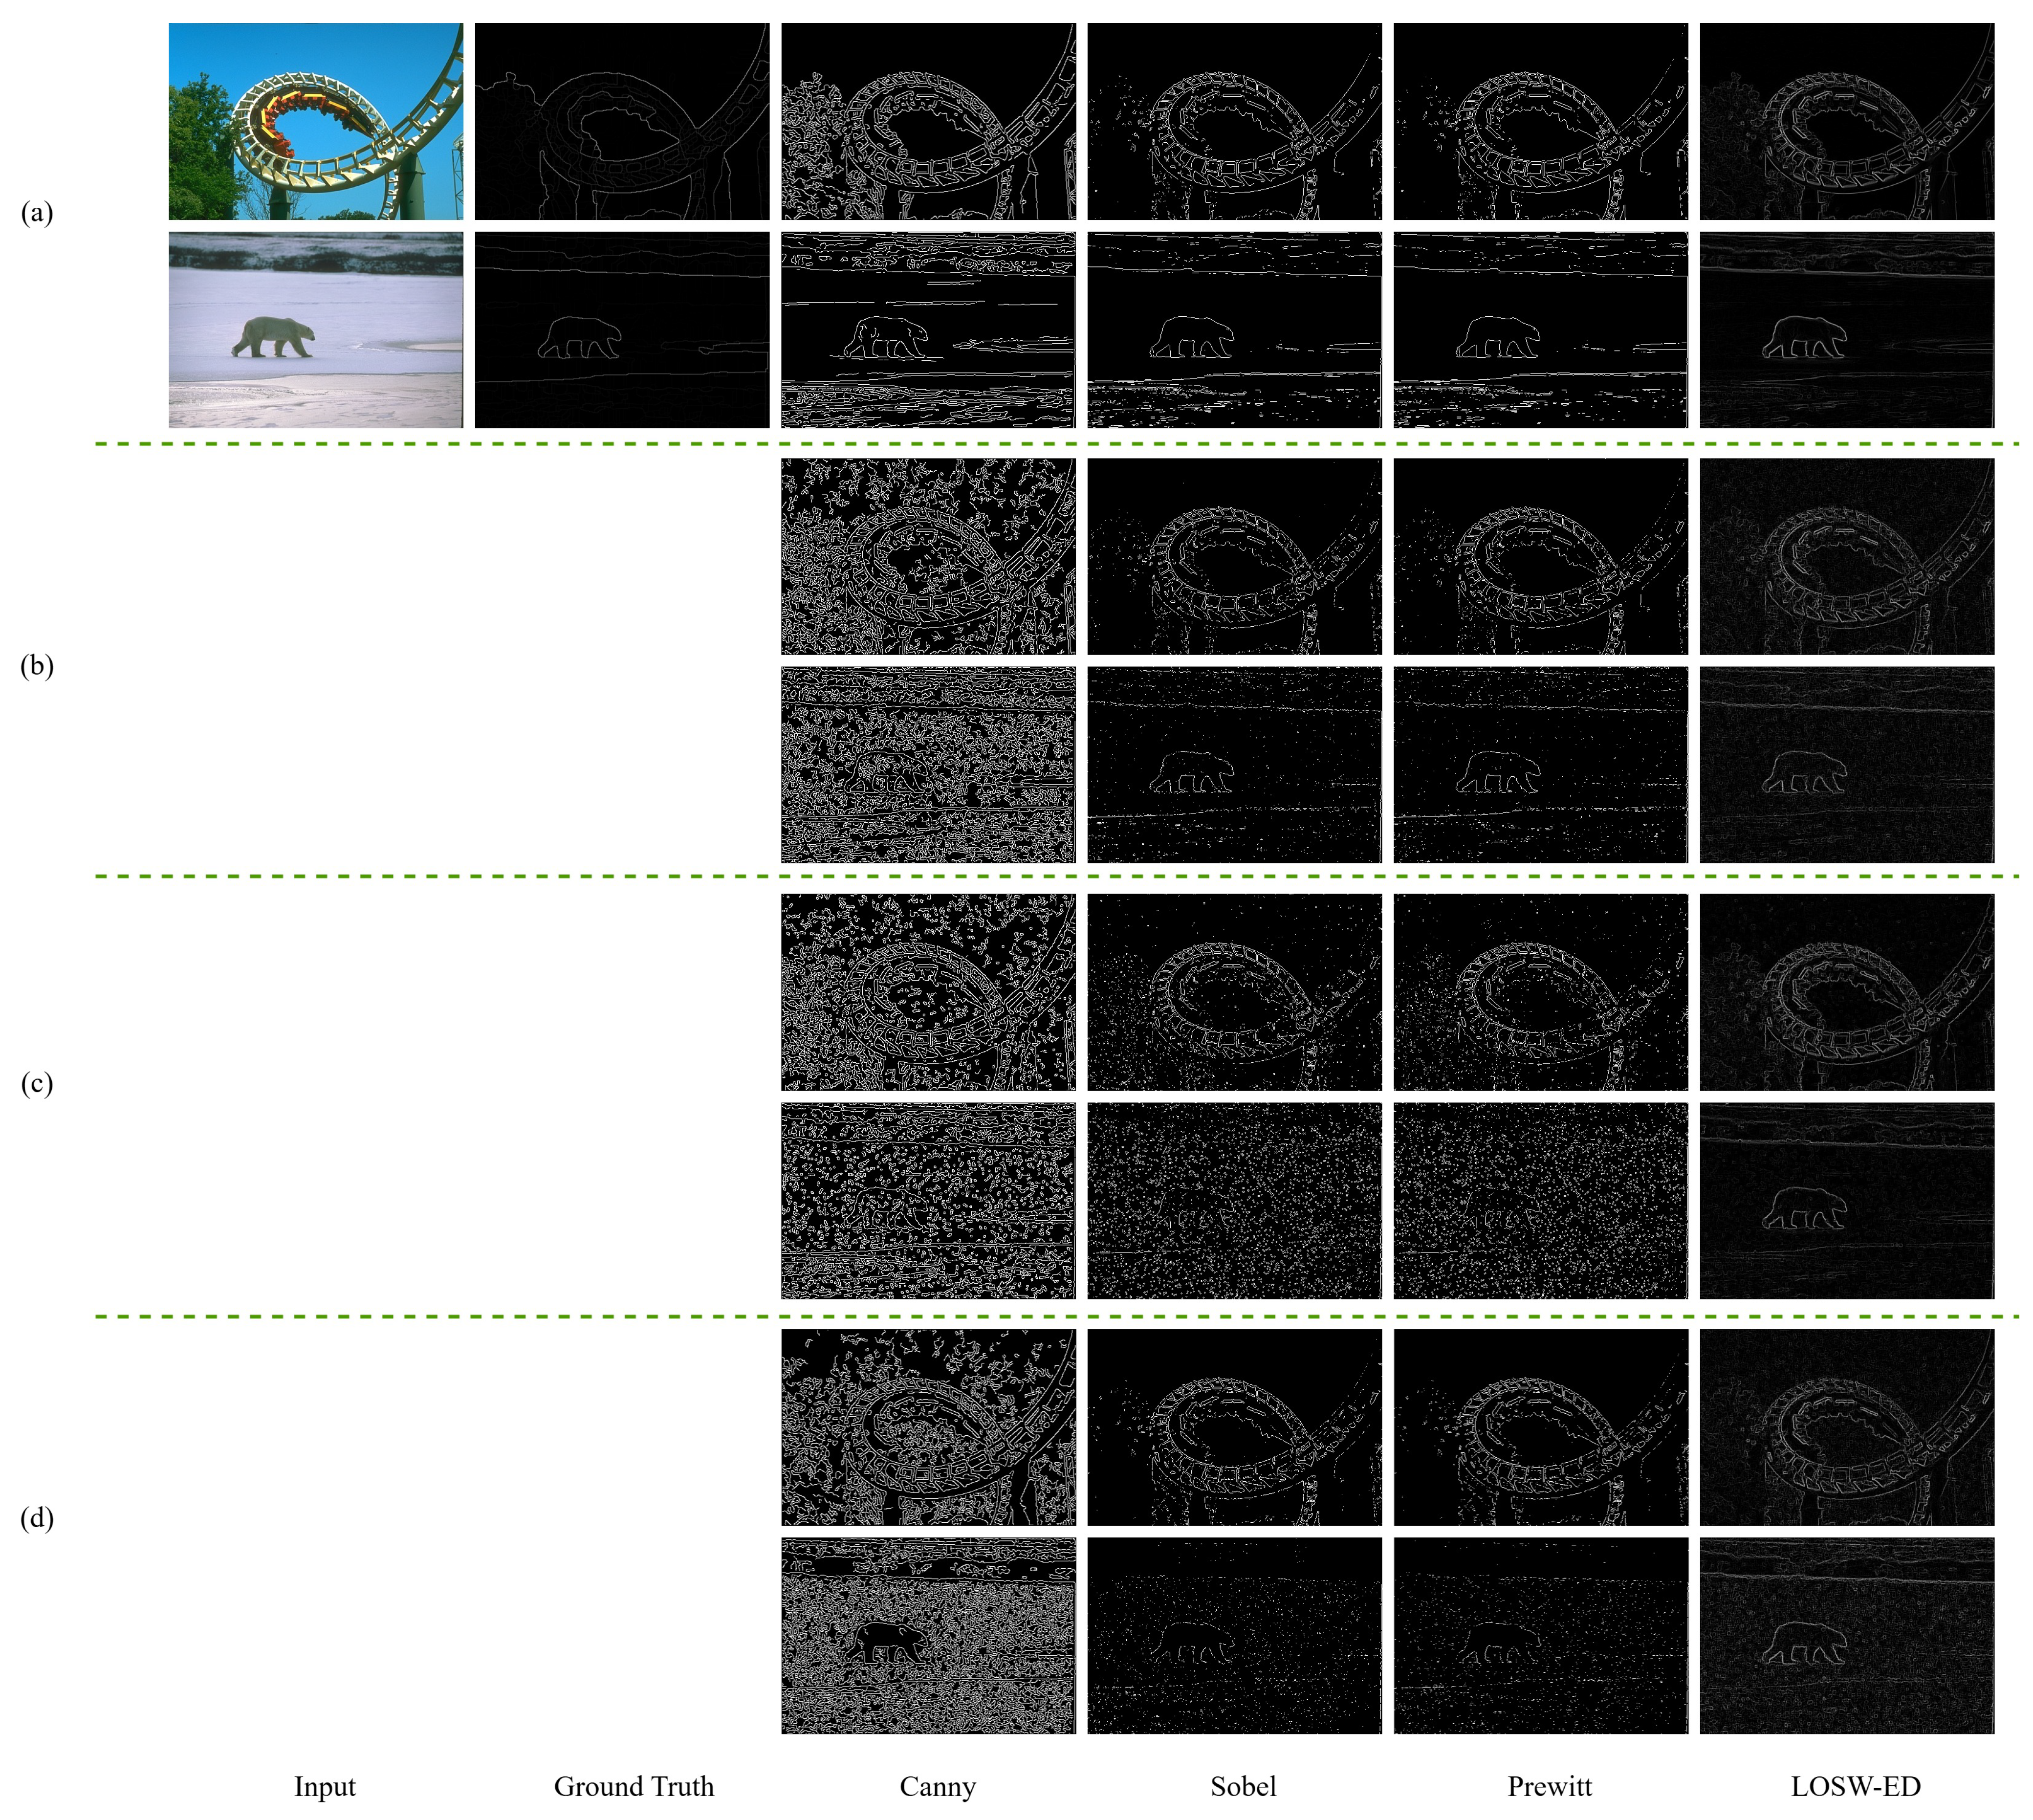Click the "Sobel" column label
Screen dimensions: 2033x1820
[1243, 1786]
